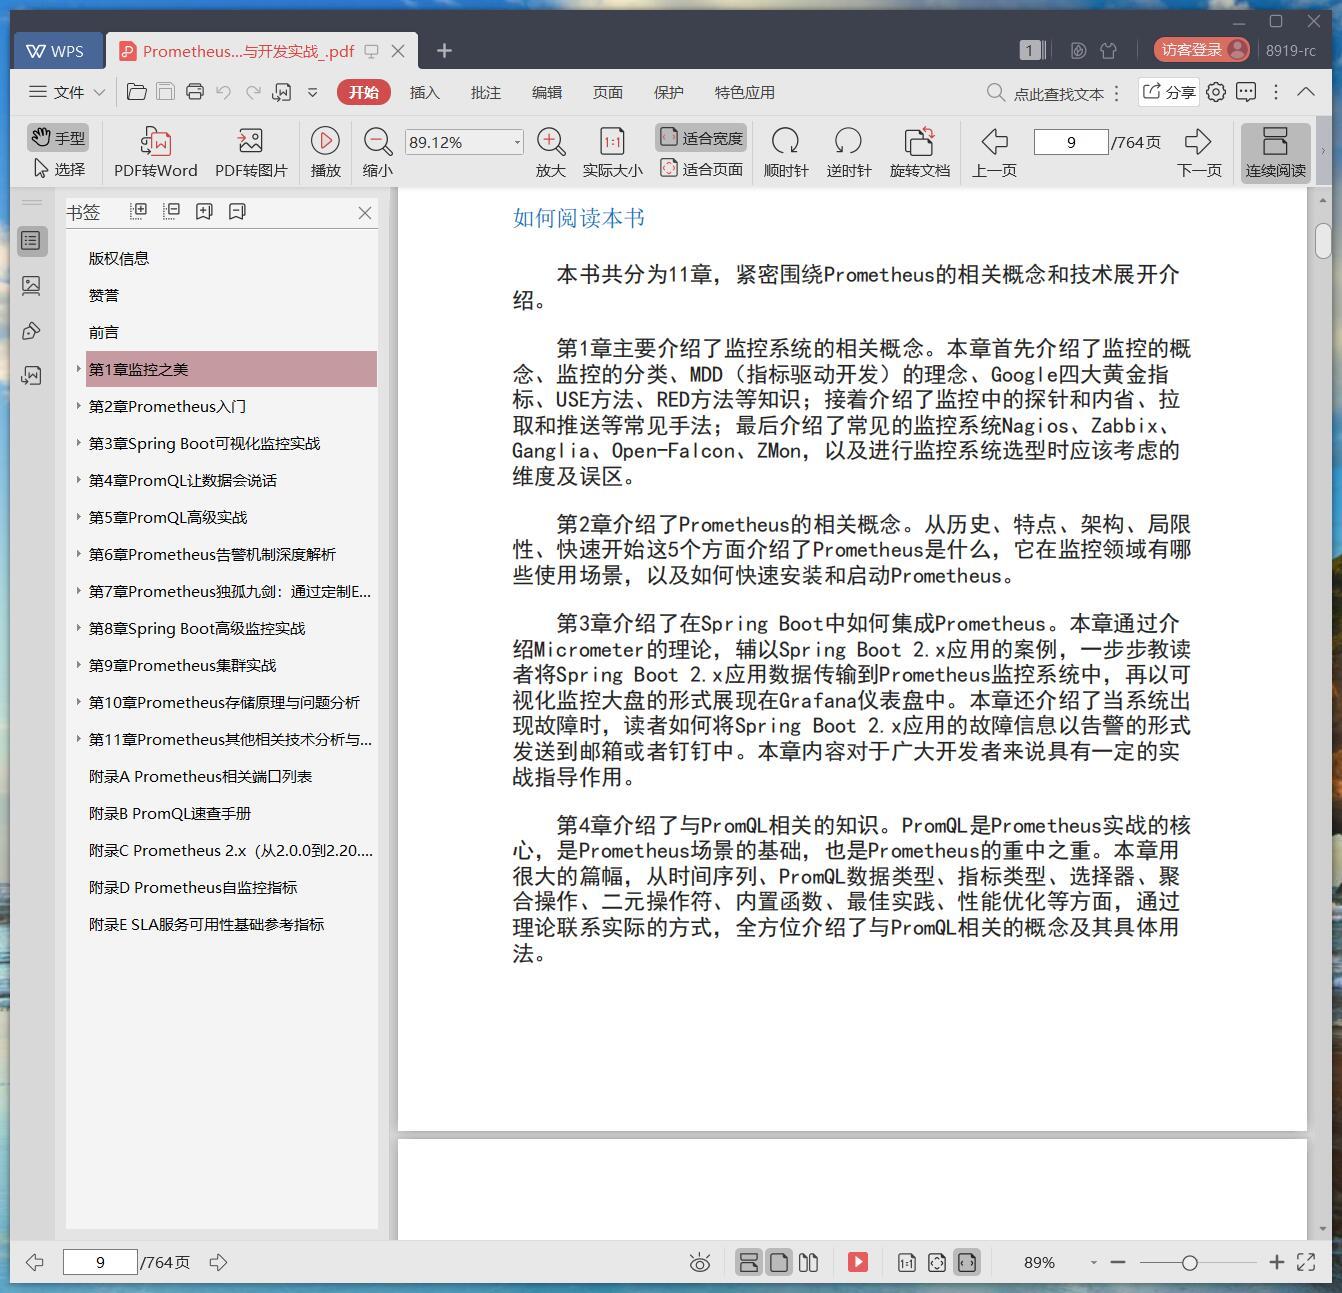The height and width of the screenshot is (1293, 1342).
Task: Close the Prometheus PDF document tab
Action: [x=398, y=50]
